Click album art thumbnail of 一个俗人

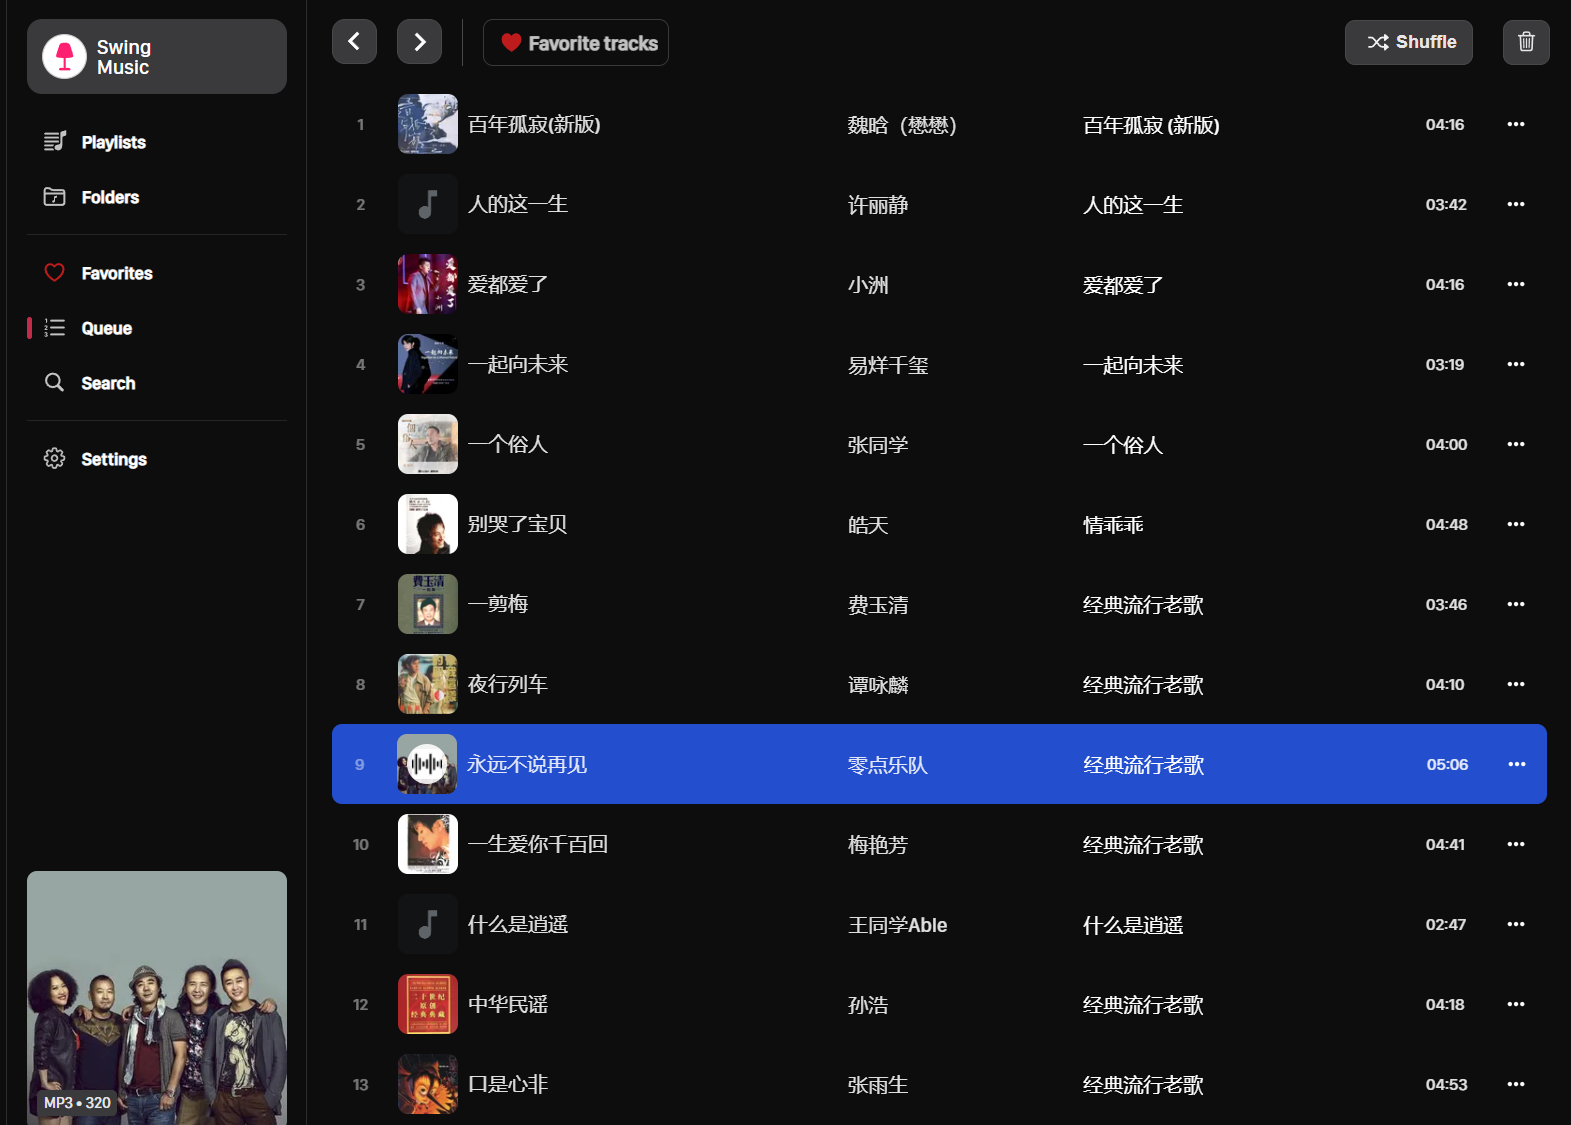click(x=428, y=444)
